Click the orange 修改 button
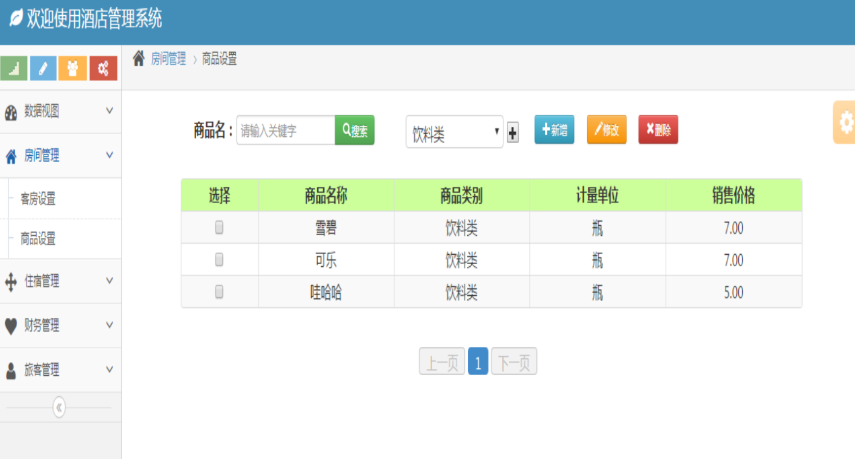855x459 pixels. [x=606, y=130]
